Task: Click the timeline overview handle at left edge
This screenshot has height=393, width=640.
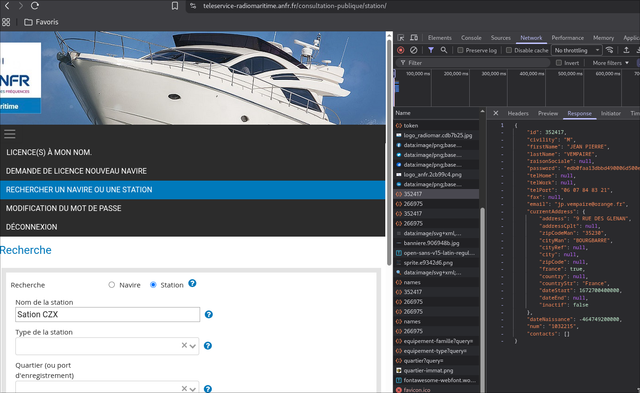Action: [x=395, y=74]
